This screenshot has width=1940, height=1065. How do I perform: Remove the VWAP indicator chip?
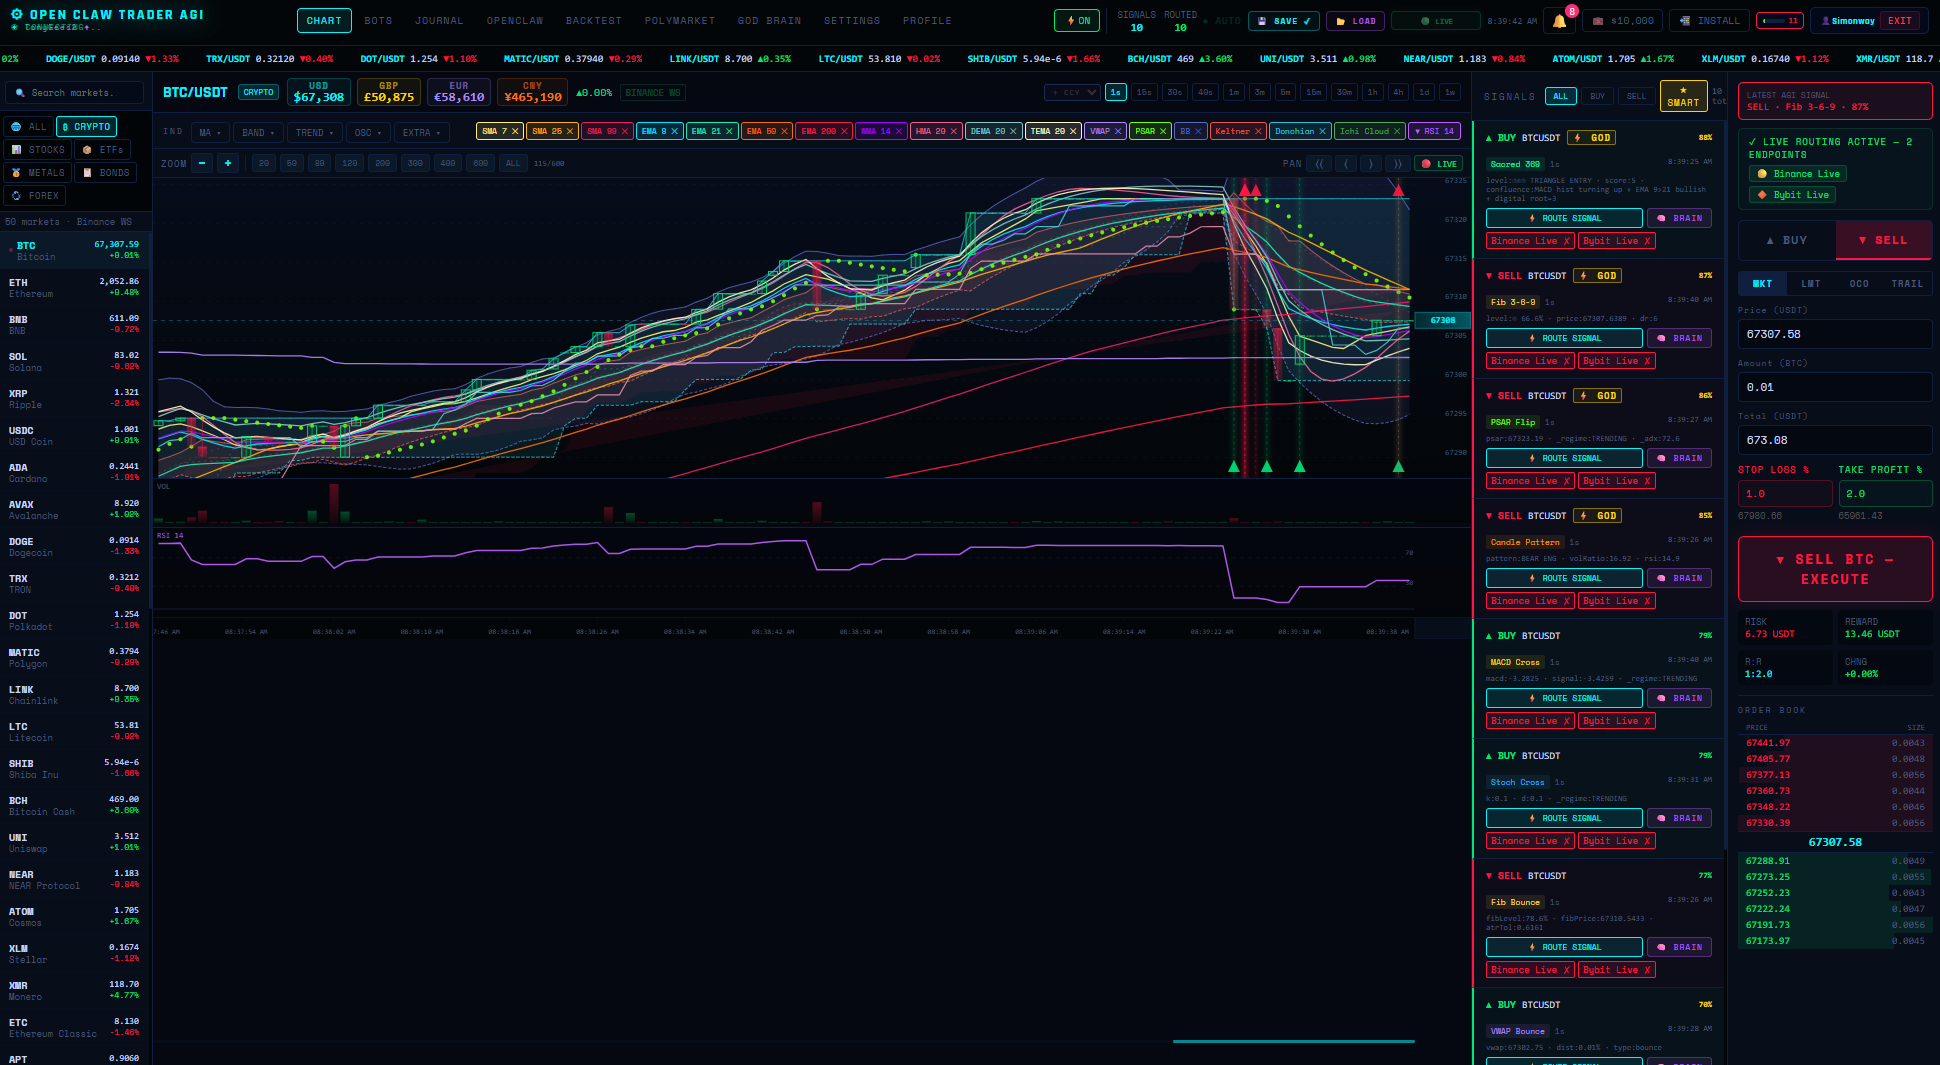(x=1118, y=131)
